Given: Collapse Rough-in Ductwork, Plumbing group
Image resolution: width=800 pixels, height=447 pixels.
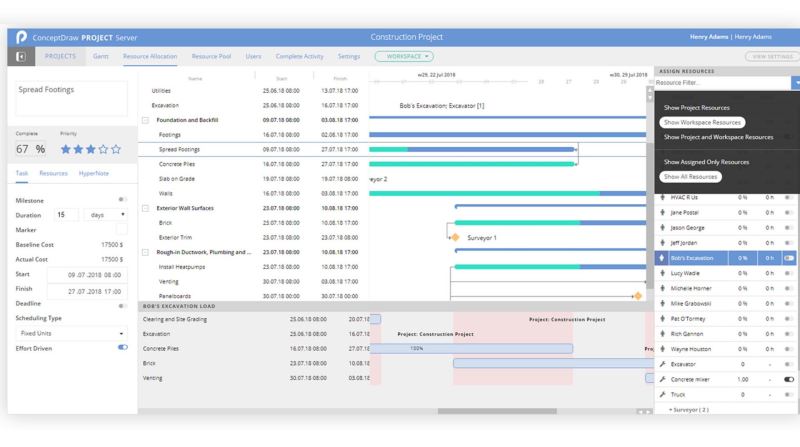Looking at the screenshot, I should (145, 252).
